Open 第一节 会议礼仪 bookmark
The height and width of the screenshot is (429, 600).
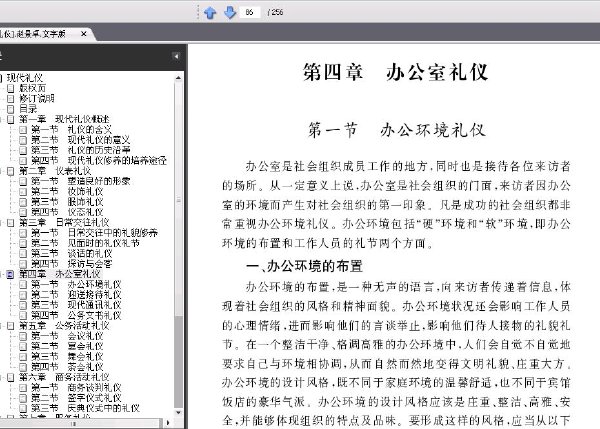coord(67,336)
